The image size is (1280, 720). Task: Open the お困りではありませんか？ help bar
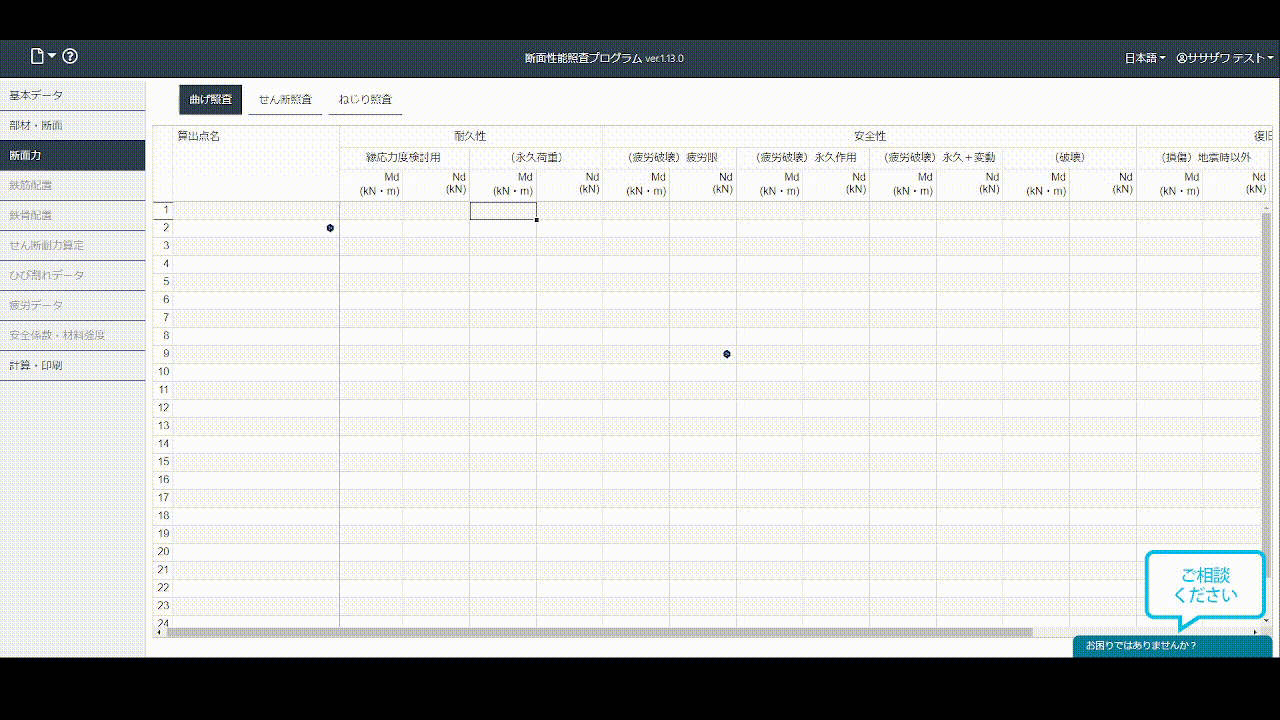1172,646
